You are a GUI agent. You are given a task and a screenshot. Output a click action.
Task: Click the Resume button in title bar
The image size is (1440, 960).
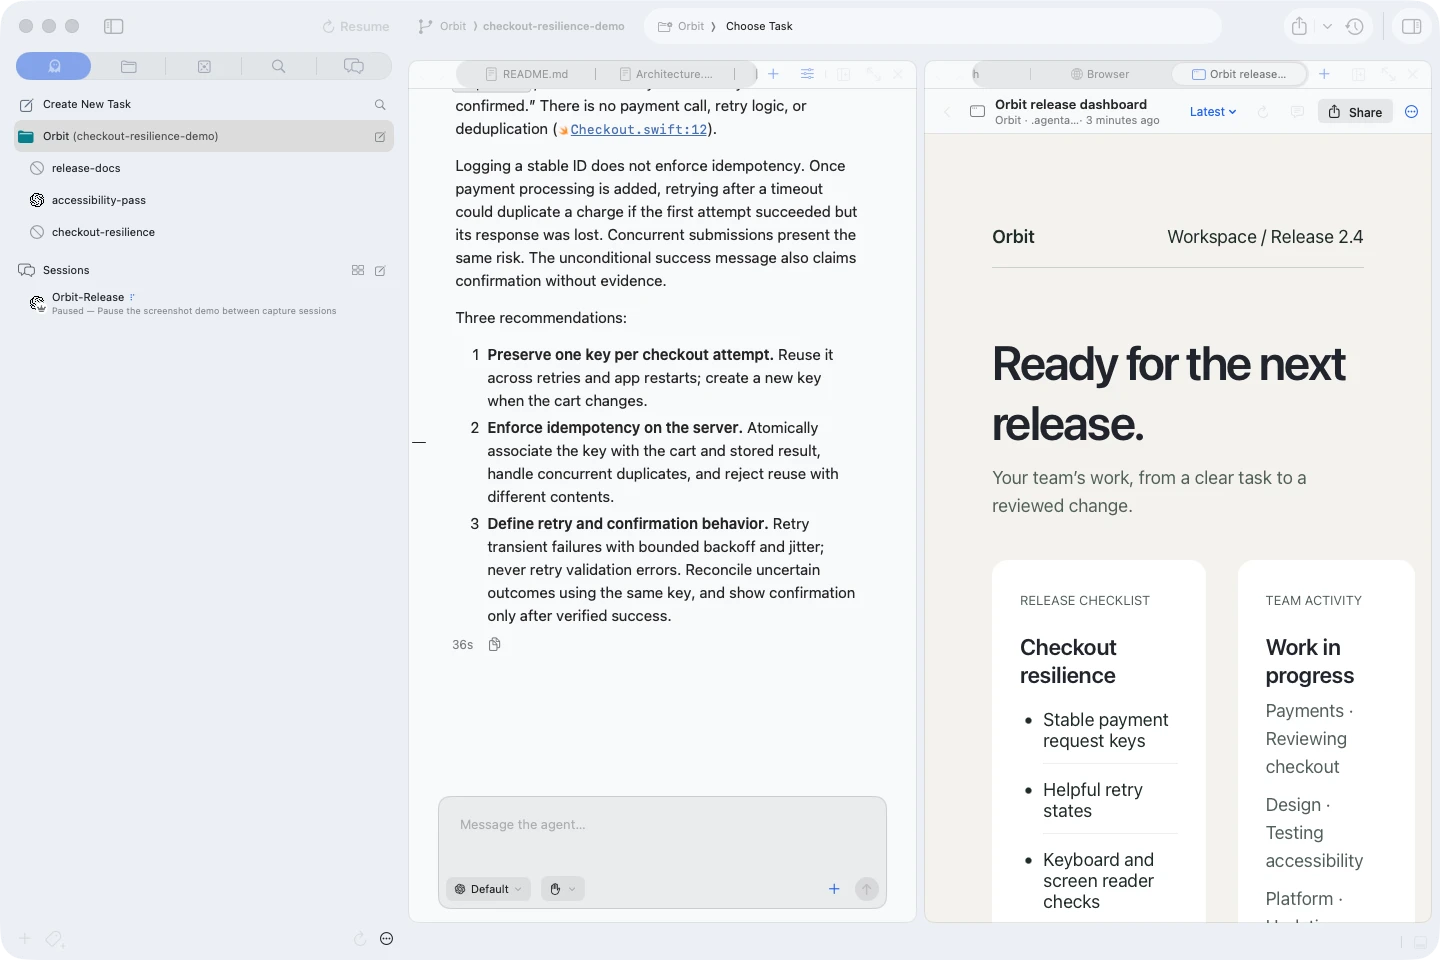355,27
